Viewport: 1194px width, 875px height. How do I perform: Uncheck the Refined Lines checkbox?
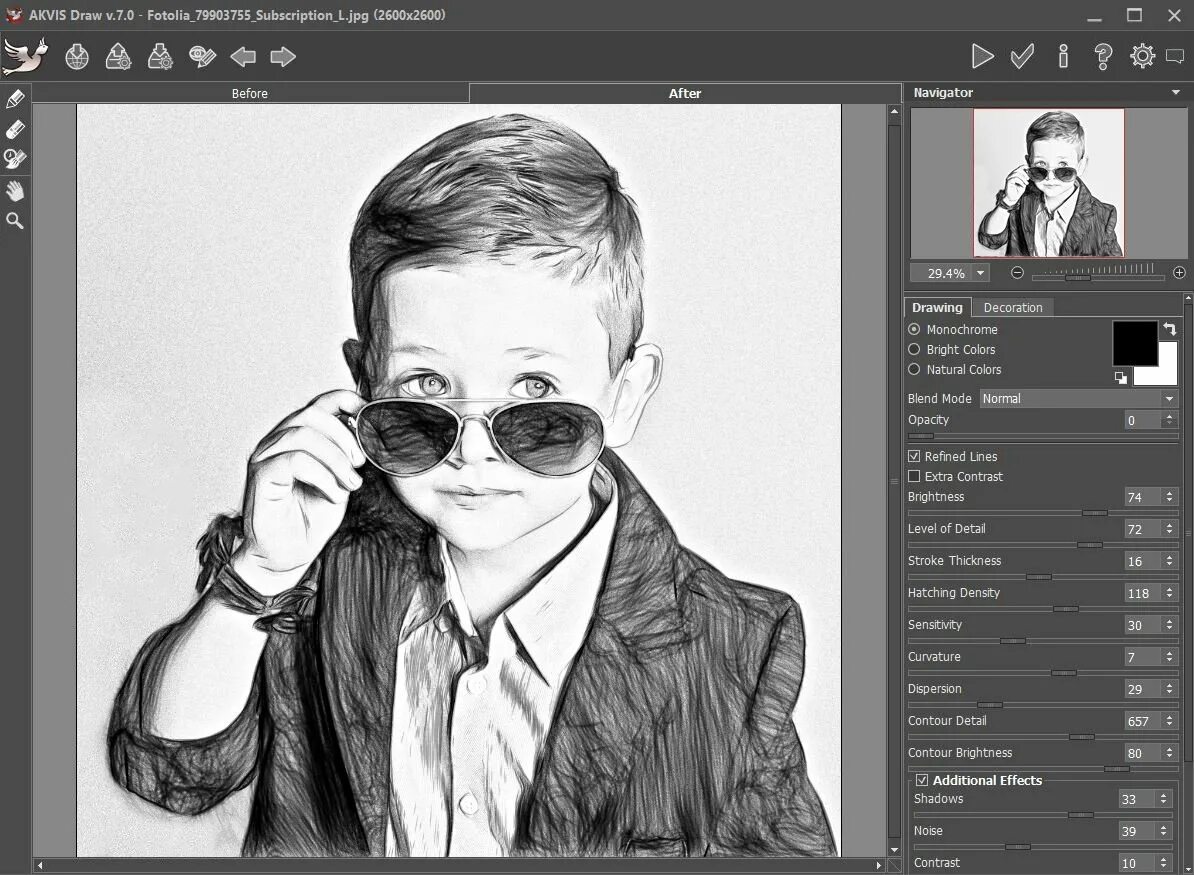tap(914, 457)
